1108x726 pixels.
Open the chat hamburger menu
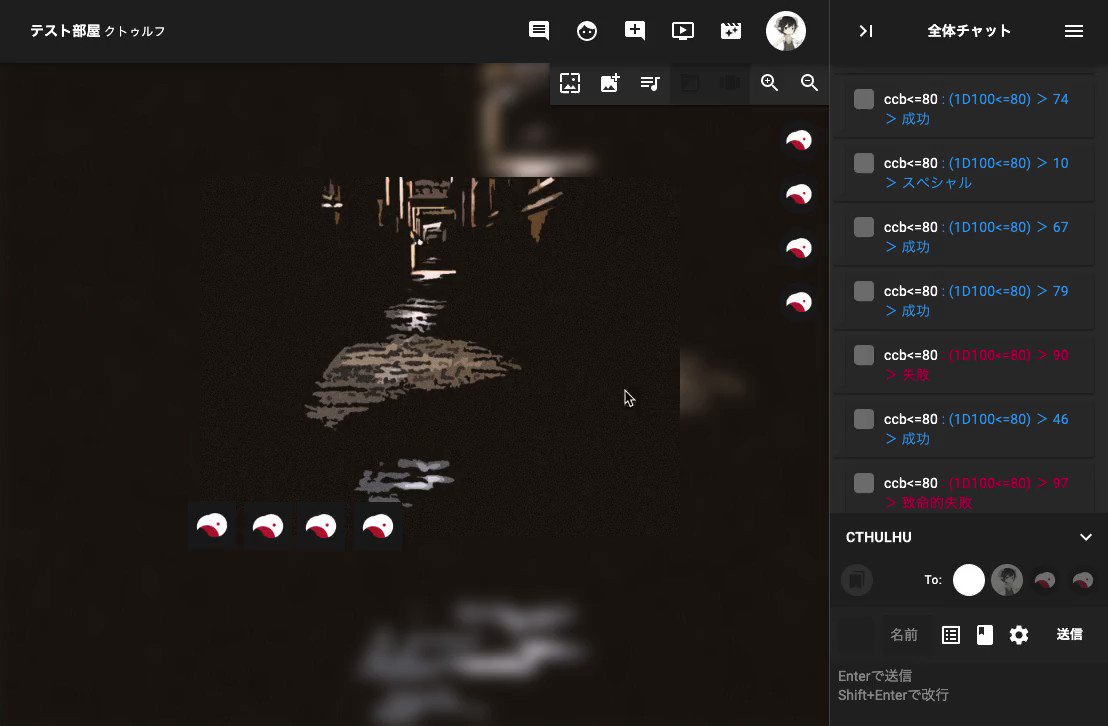click(x=1073, y=31)
